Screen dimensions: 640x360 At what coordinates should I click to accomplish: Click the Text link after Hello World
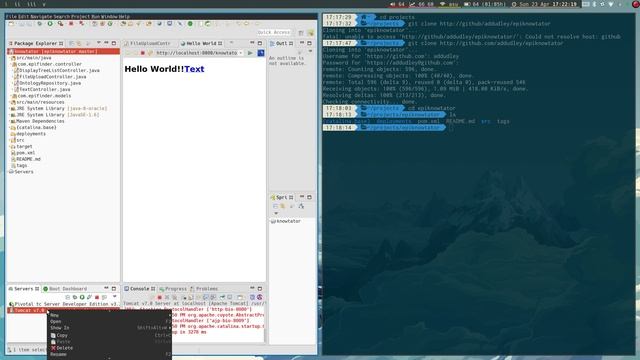[194, 69]
